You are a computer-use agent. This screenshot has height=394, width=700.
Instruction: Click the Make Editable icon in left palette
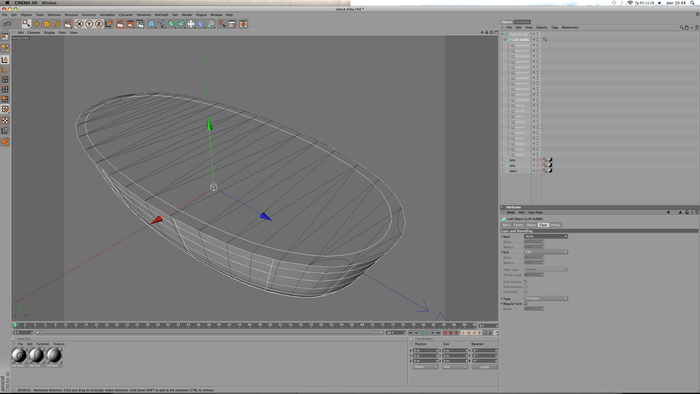pyautogui.click(x=5, y=37)
